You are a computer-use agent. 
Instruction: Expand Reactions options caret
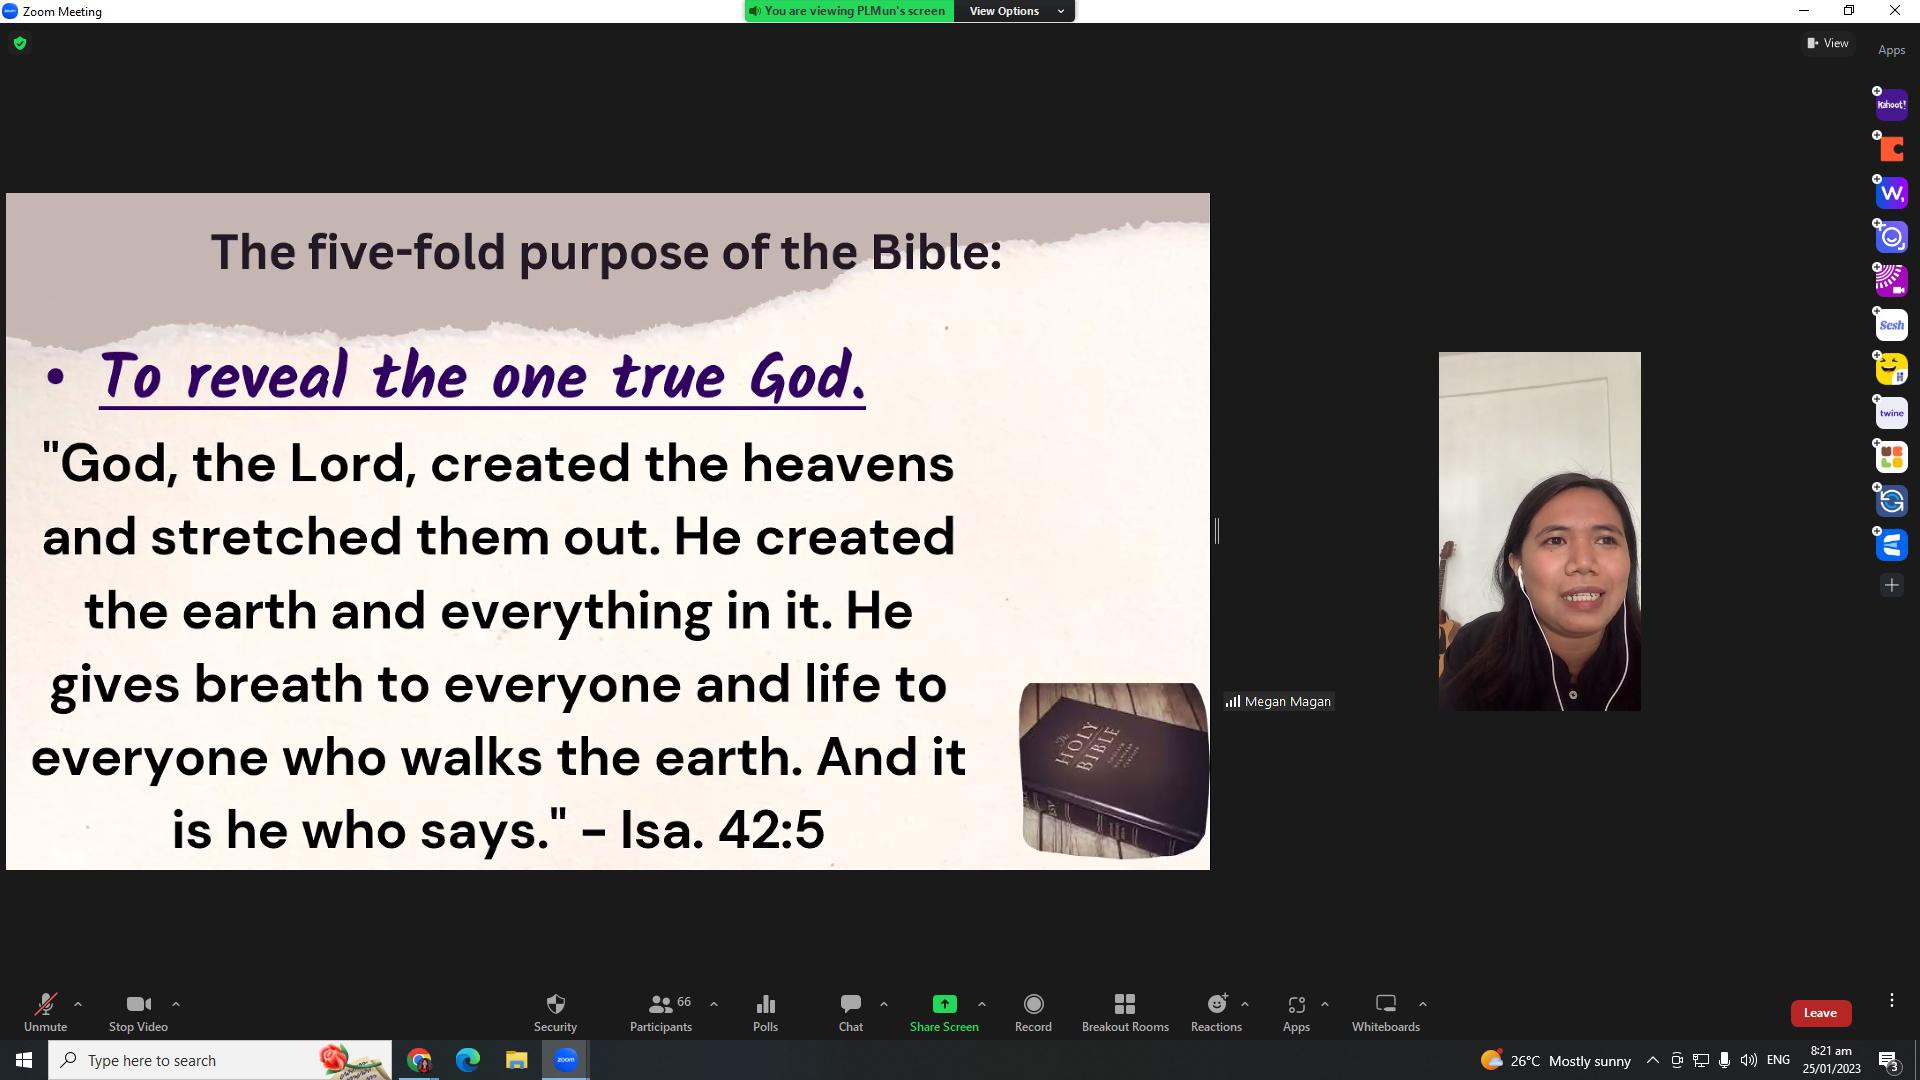point(1245,1004)
